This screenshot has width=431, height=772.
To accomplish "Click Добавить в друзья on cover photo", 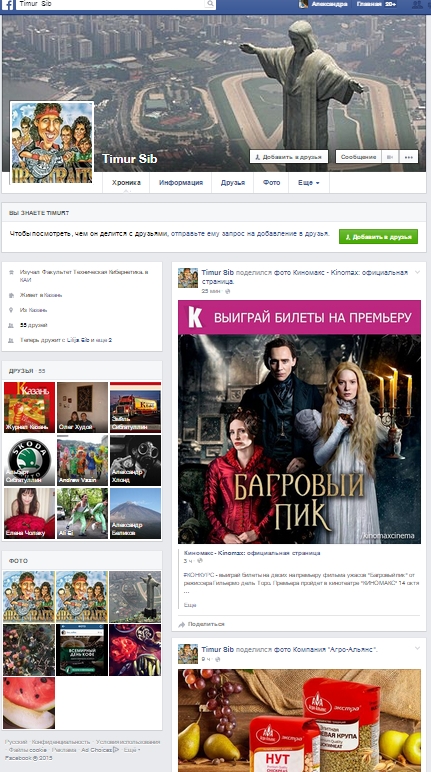I will pyautogui.click(x=289, y=157).
